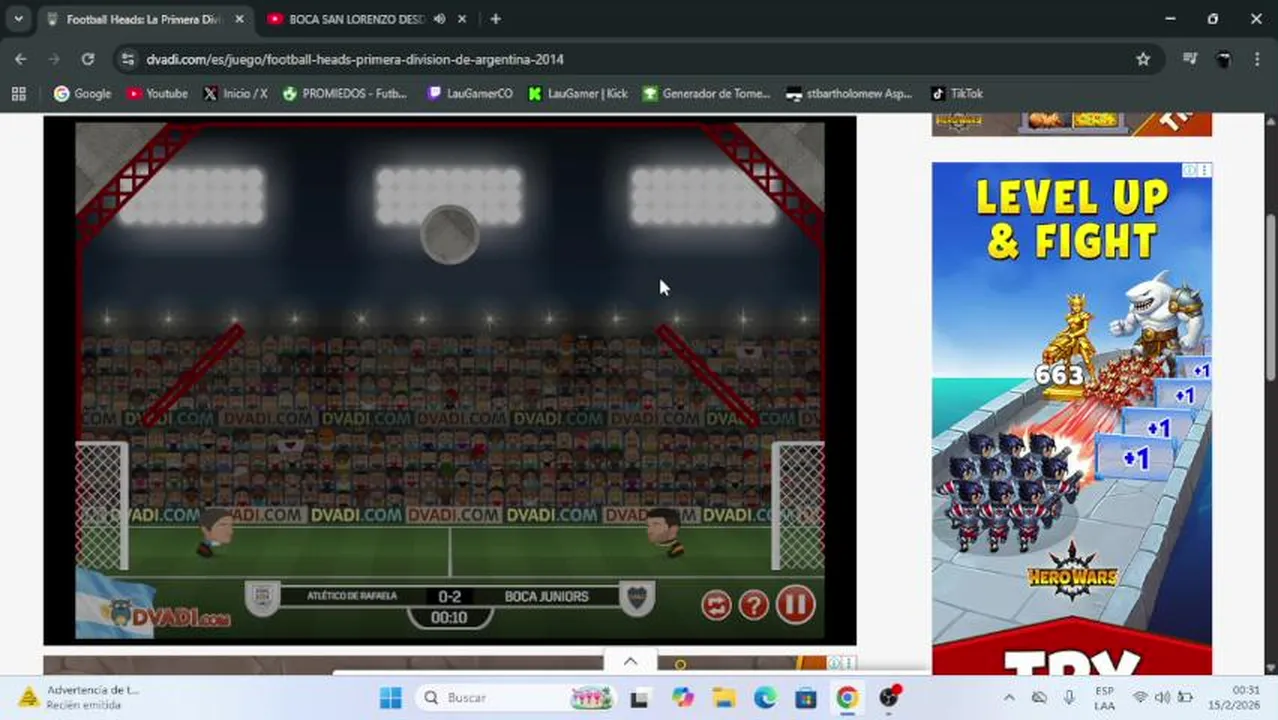The width and height of the screenshot is (1278, 720).
Task: Open the PROMIEDOS bookmark
Action: [x=345, y=93]
